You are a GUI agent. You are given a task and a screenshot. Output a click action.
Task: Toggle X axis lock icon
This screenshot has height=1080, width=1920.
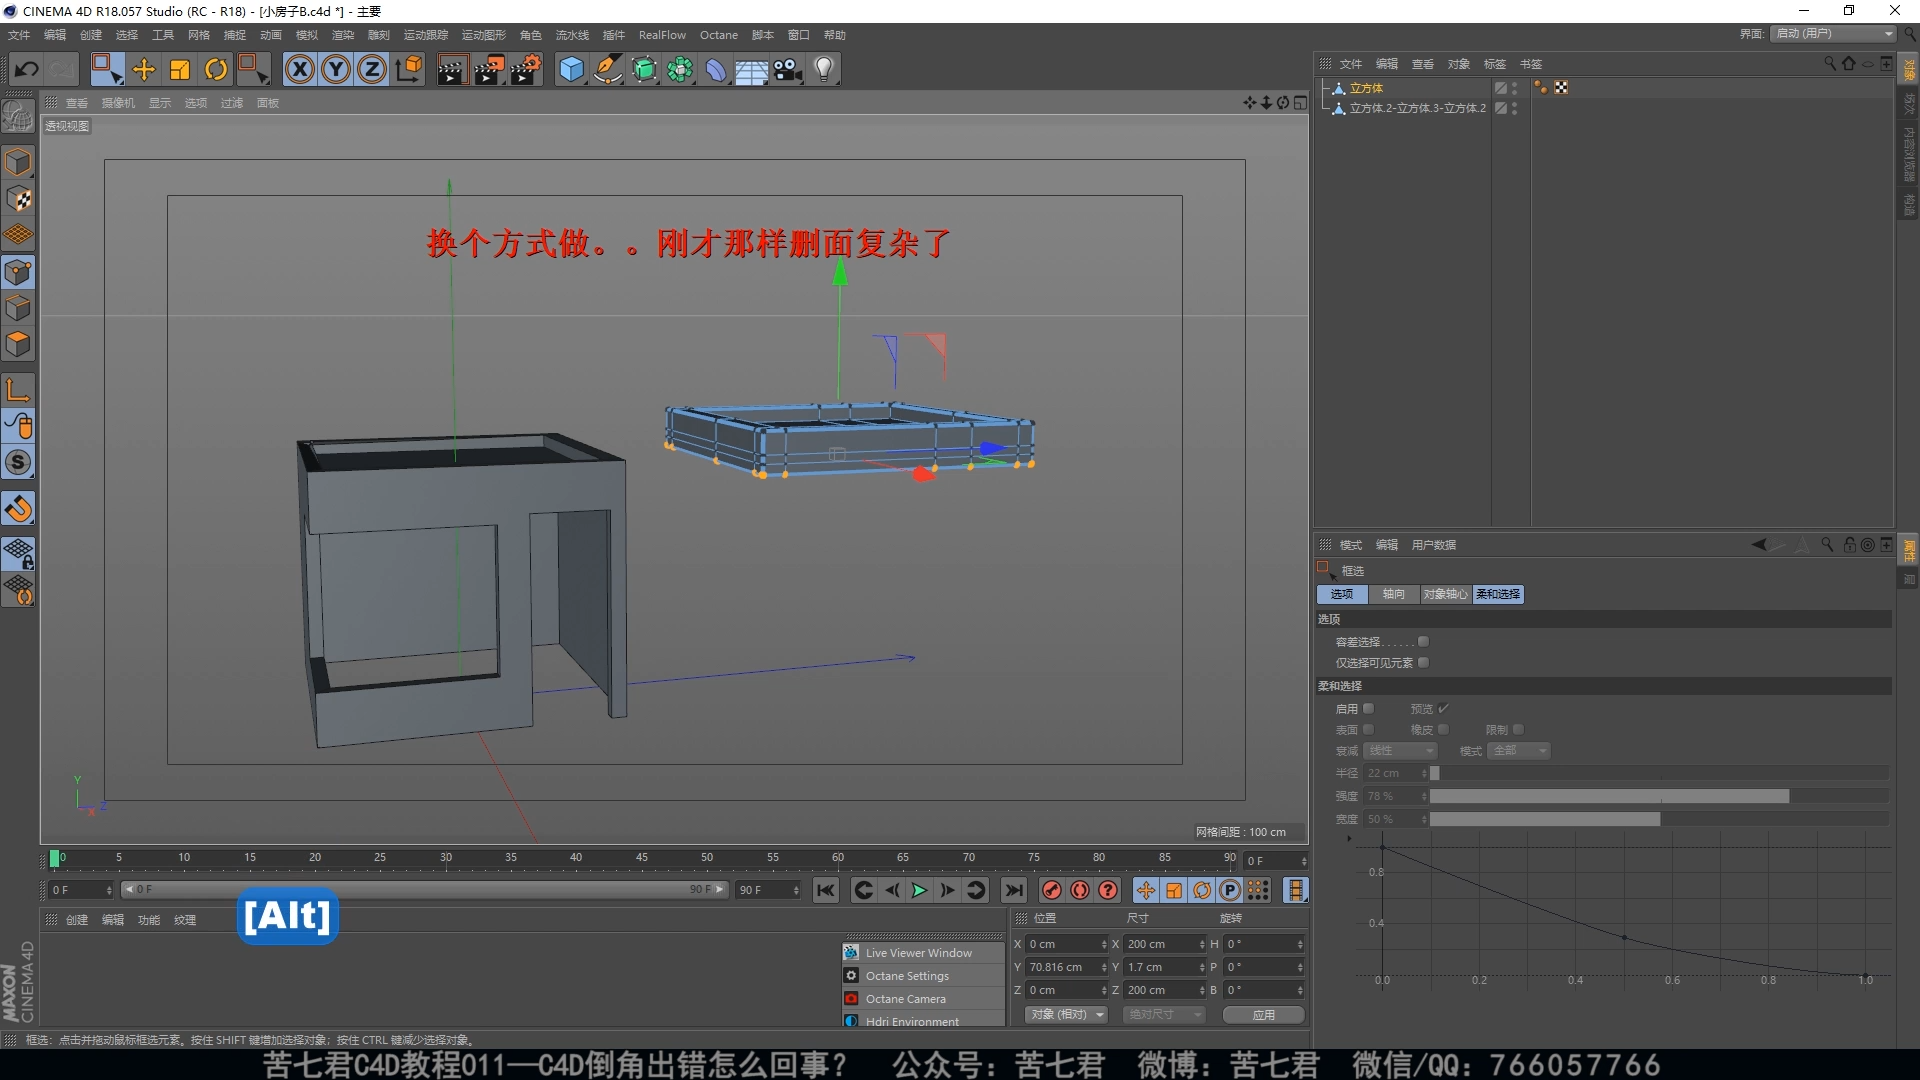300,69
